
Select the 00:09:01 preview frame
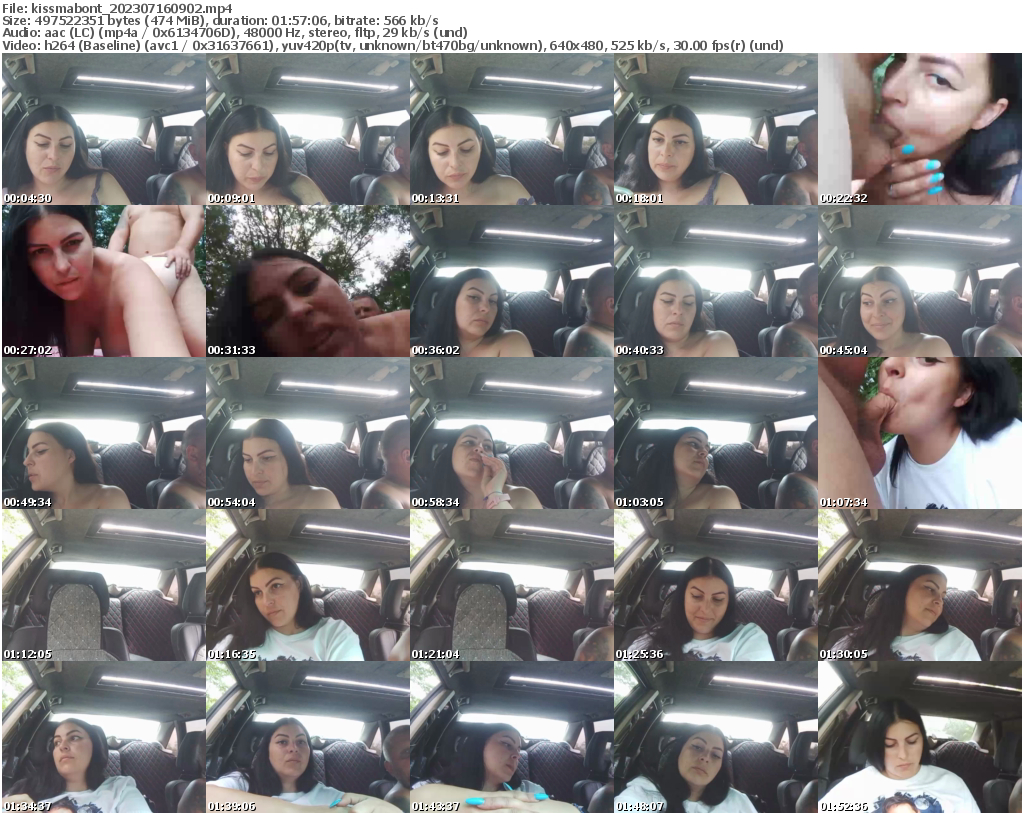click(308, 128)
